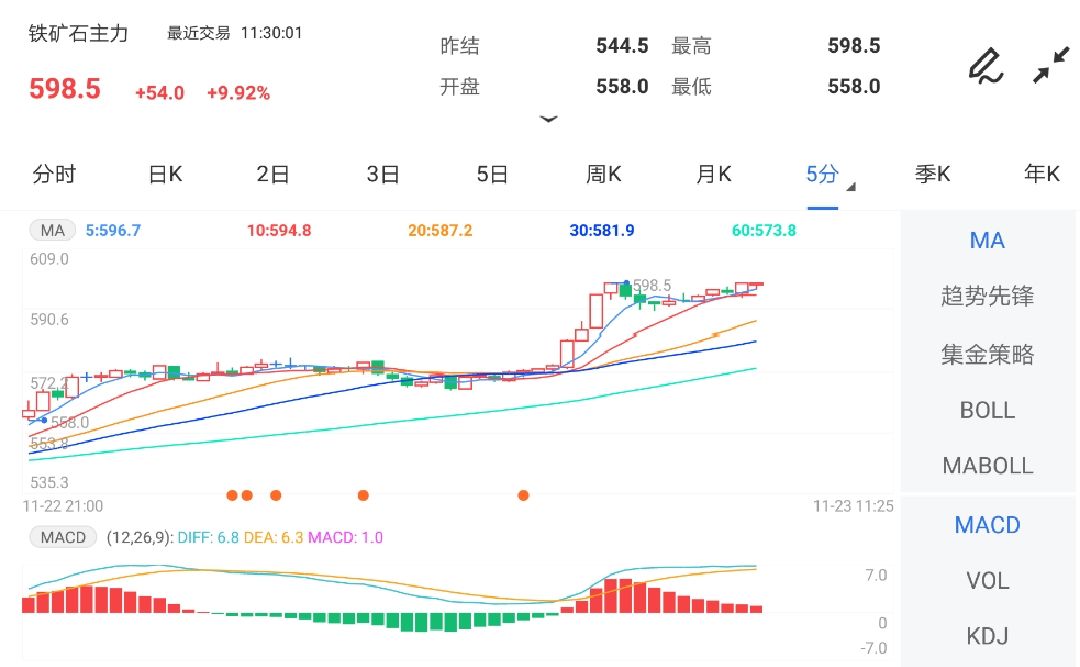Open the KDJ indicator view

click(x=986, y=635)
